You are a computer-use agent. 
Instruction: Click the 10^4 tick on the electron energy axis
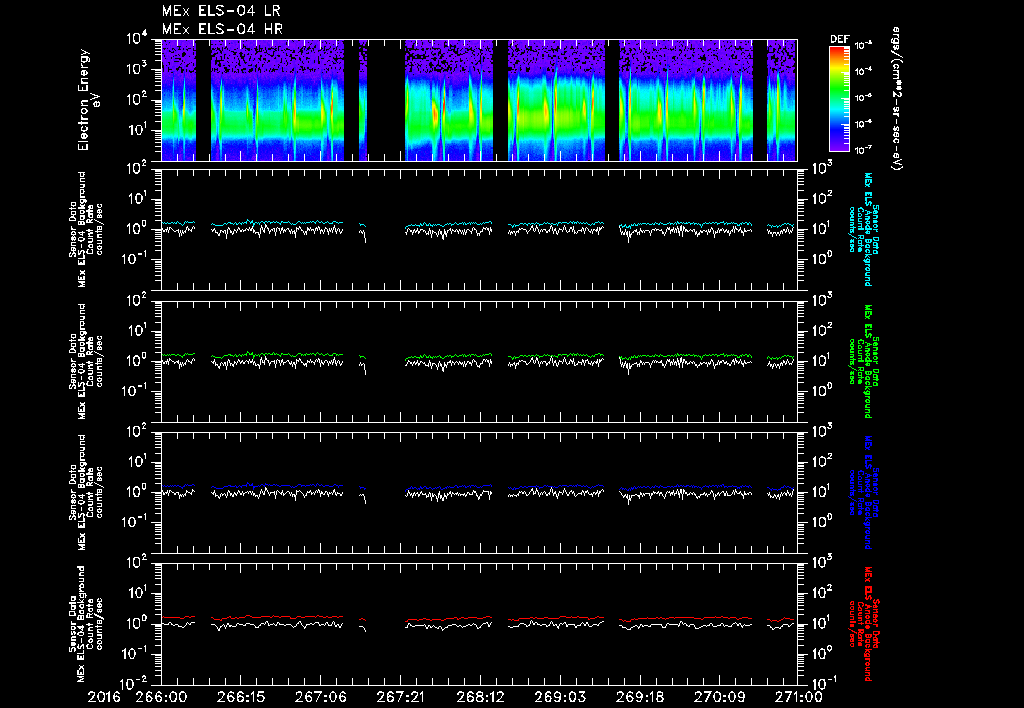138,38
